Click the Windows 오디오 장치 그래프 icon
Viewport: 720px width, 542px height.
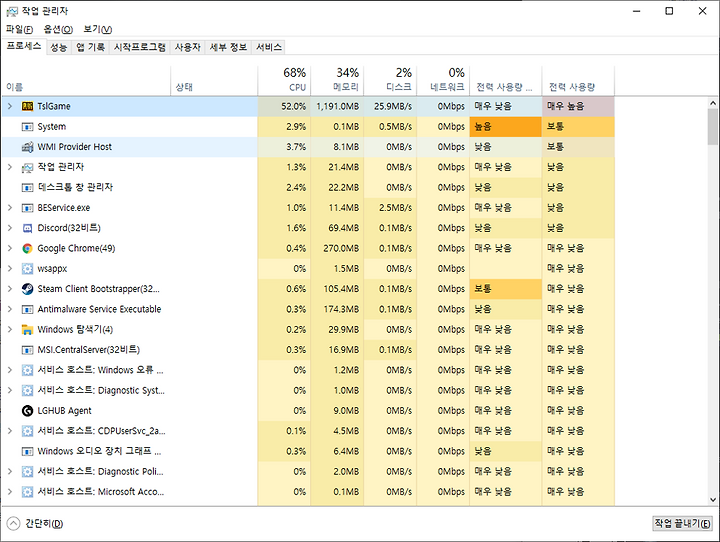(28, 451)
